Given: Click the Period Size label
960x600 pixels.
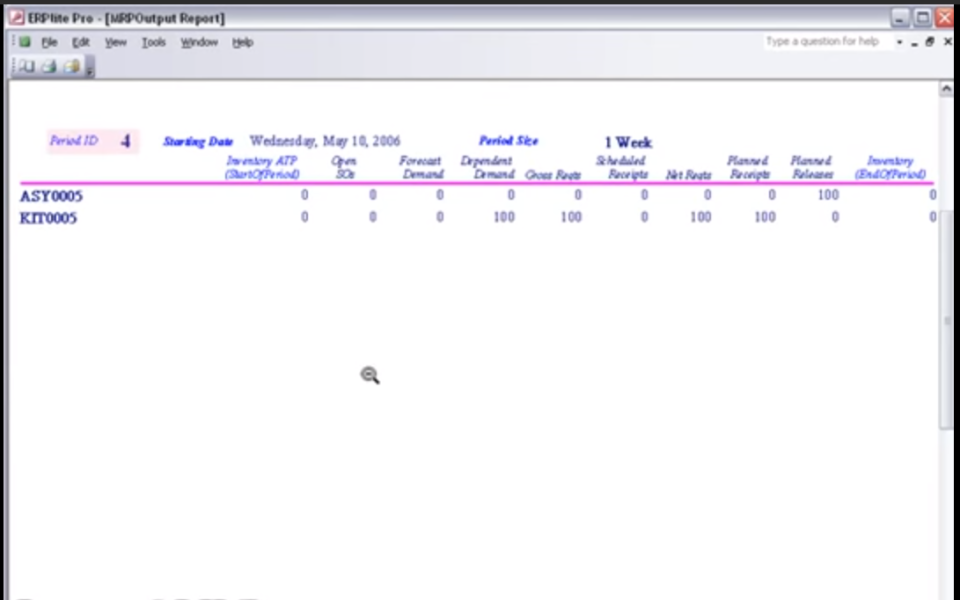Looking at the screenshot, I should 508,141.
